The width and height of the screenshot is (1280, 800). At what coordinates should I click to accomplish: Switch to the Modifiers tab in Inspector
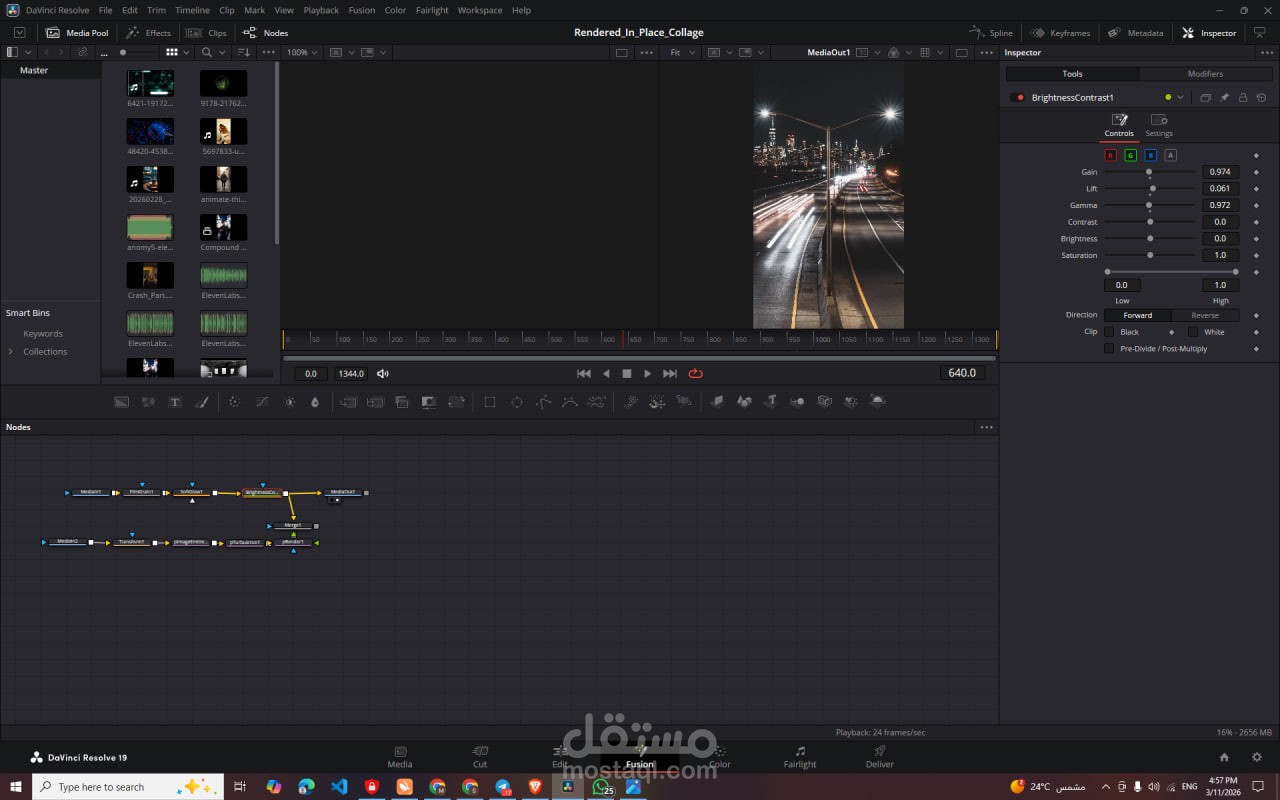point(1204,74)
